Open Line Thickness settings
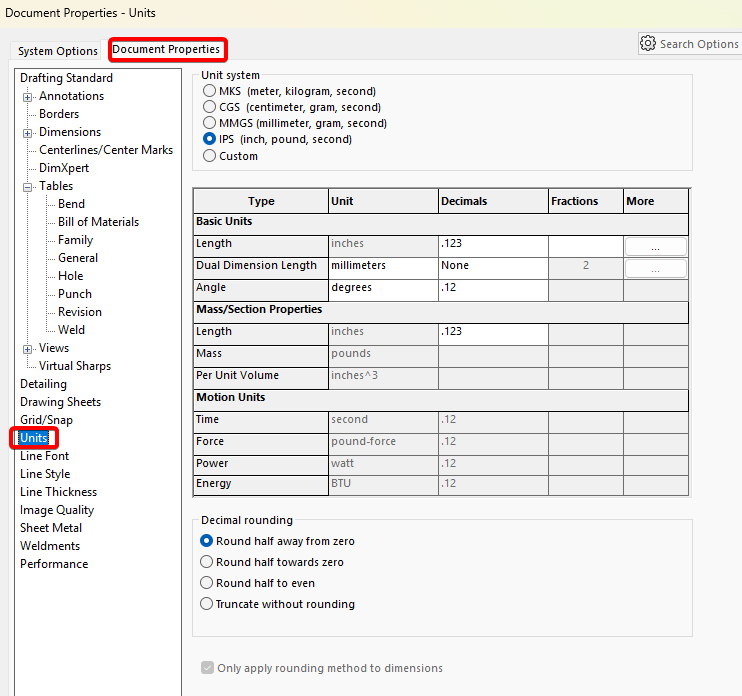This screenshot has width=742, height=696. 58,491
